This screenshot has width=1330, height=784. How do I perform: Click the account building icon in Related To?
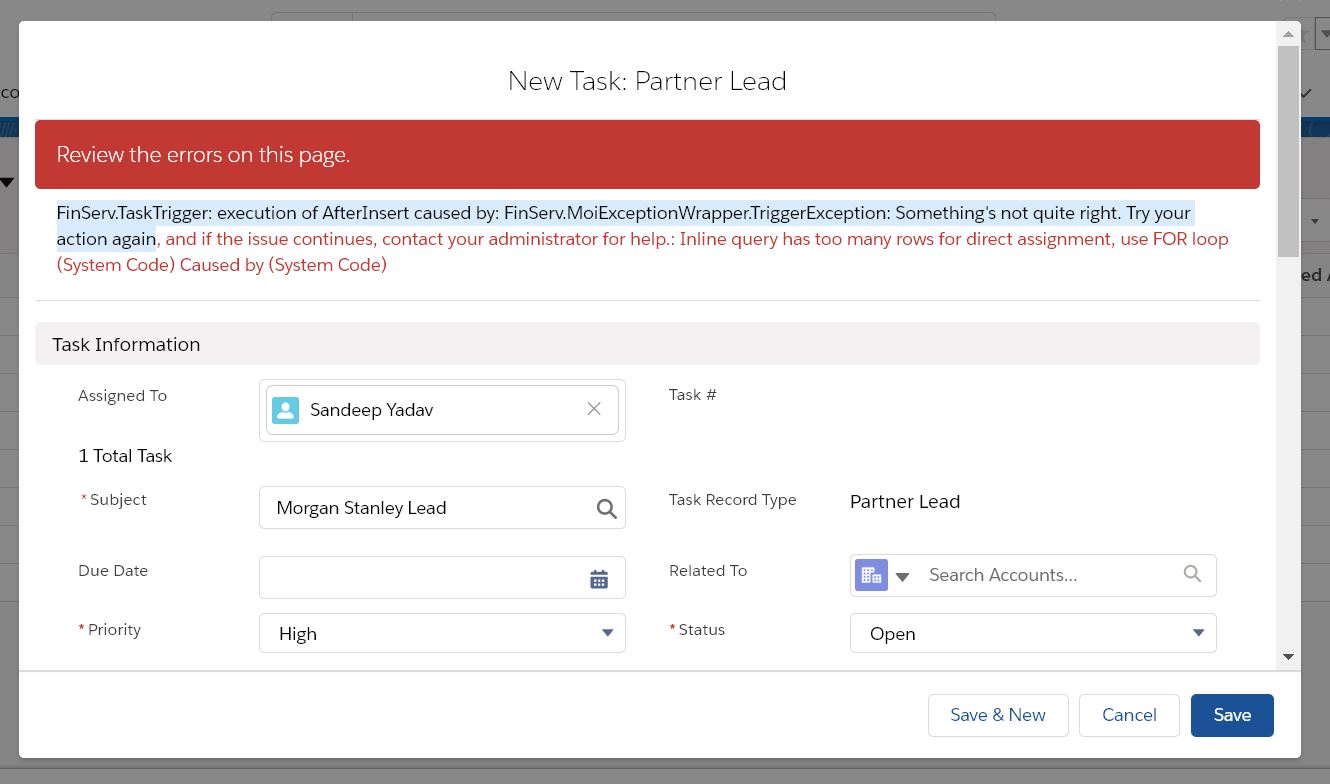(x=871, y=575)
